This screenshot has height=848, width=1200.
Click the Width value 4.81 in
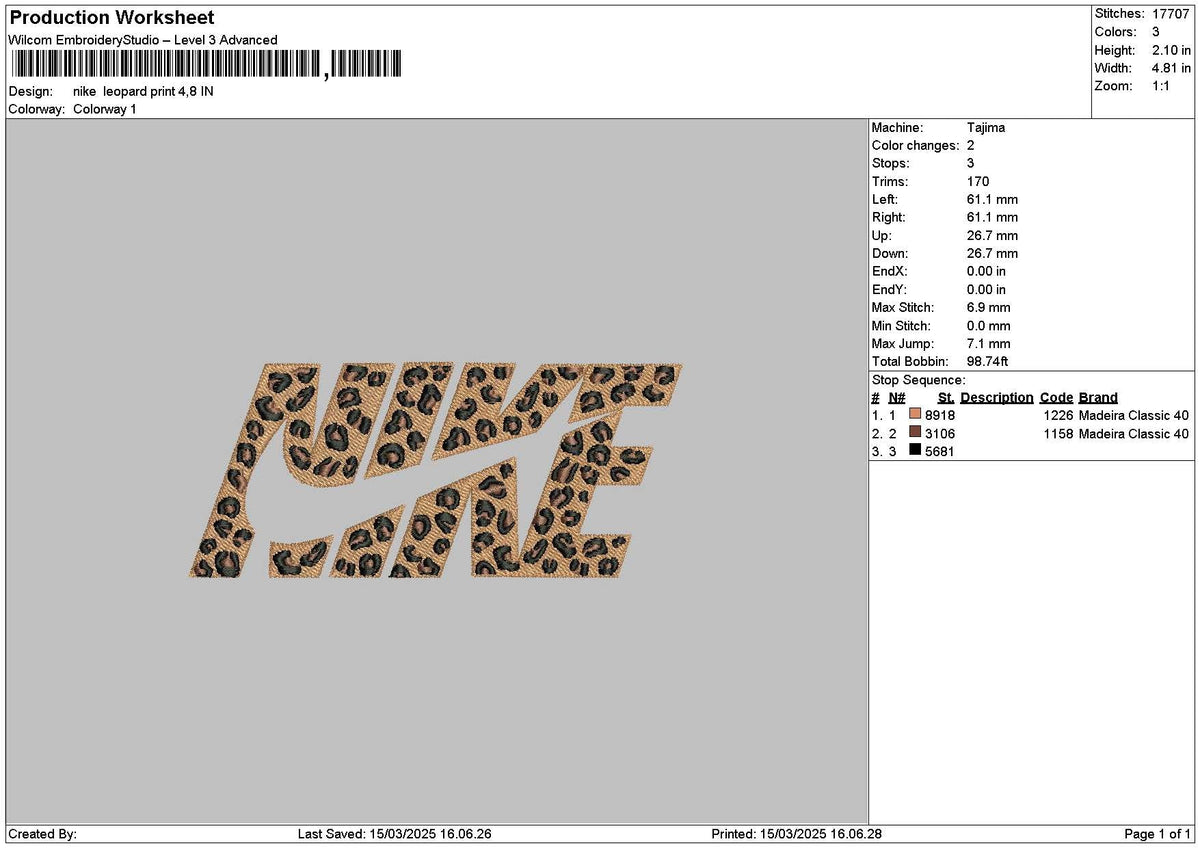click(x=1171, y=68)
